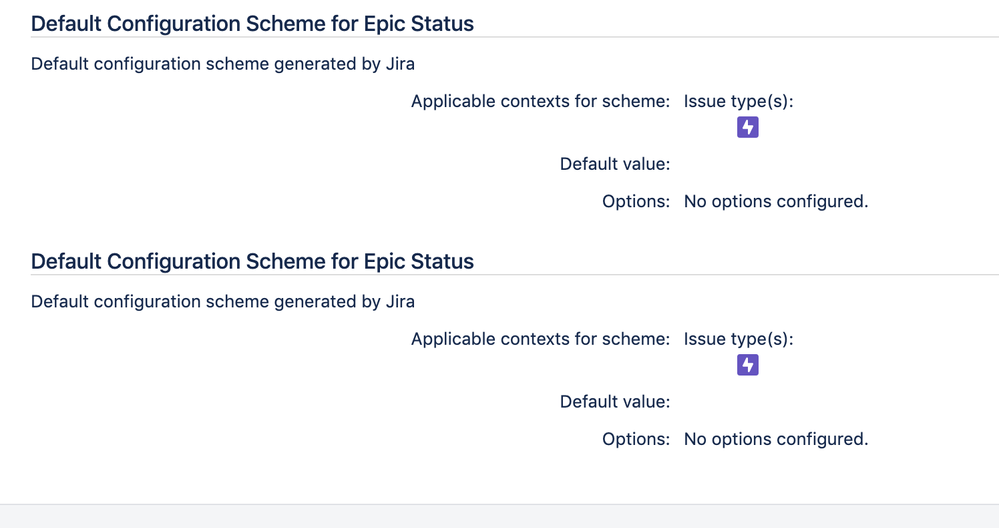This screenshot has height=528, width=999.
Task: Click the 'Applicable contexts for scheme:' label in the second scheme
Action: click(x=540, y=339)
